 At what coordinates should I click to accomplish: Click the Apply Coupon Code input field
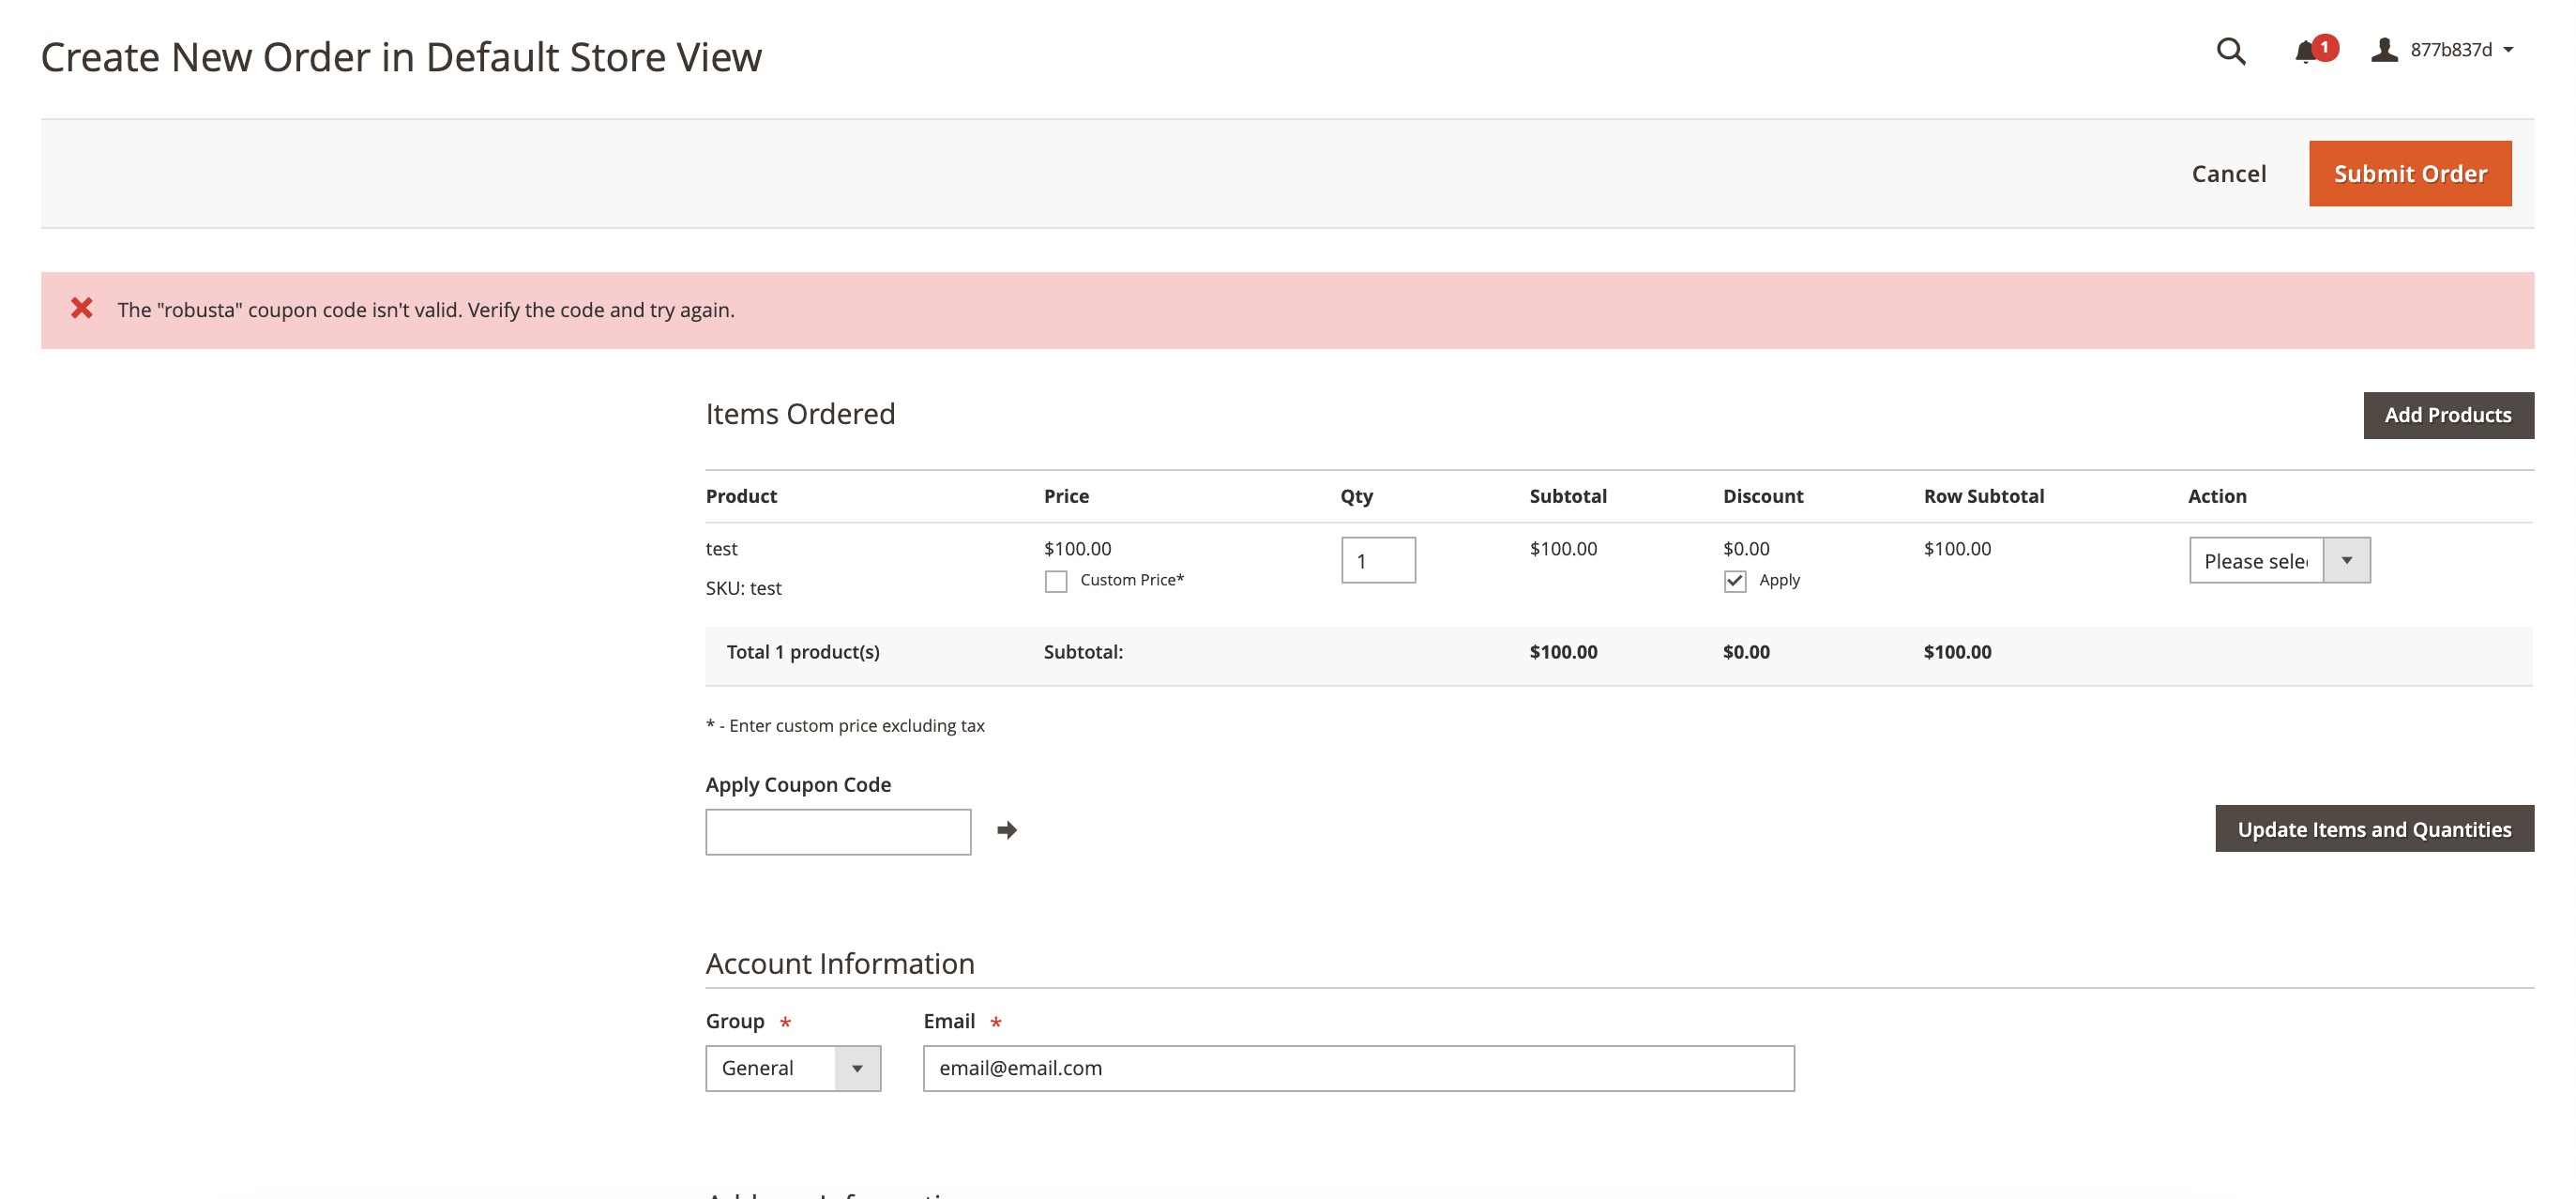(x=838, y=831)
